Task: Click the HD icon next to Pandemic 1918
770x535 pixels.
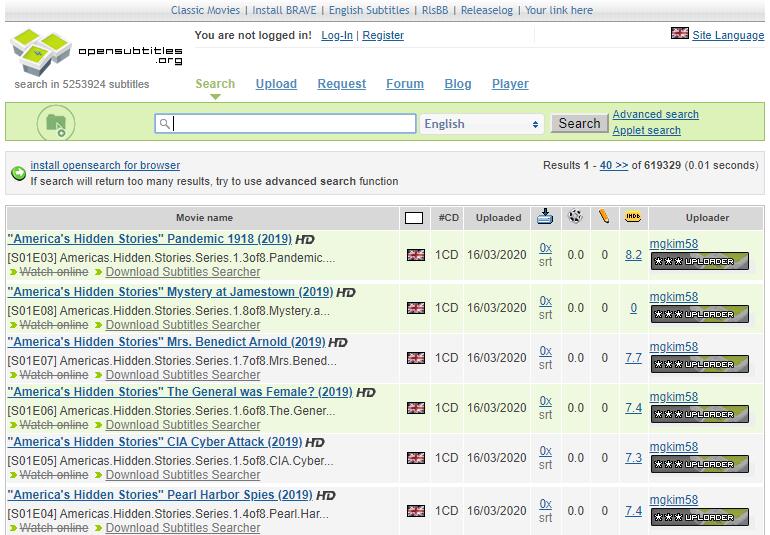Action: tap(305, 240)
